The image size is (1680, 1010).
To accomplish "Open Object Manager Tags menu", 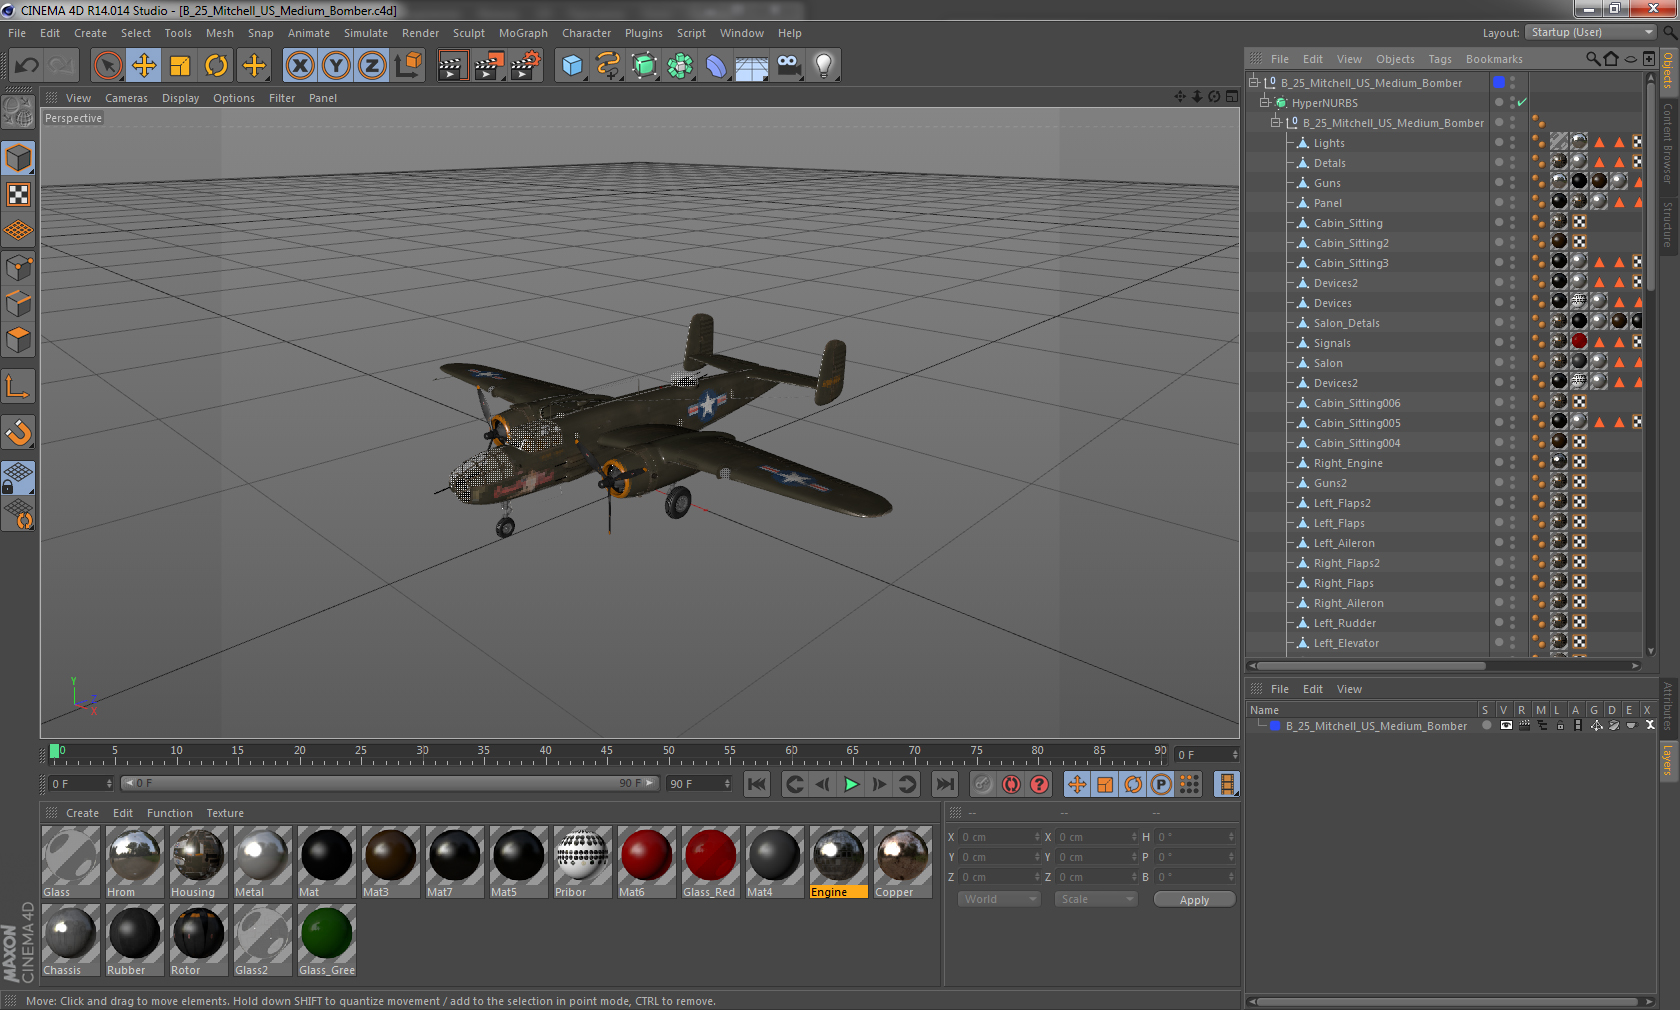I will coord(1440,59).
